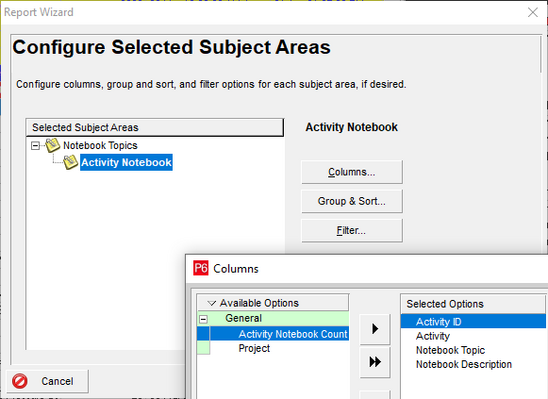Click the Columns dialog title bar
The image size is (548, 399).
pos(367,269)
